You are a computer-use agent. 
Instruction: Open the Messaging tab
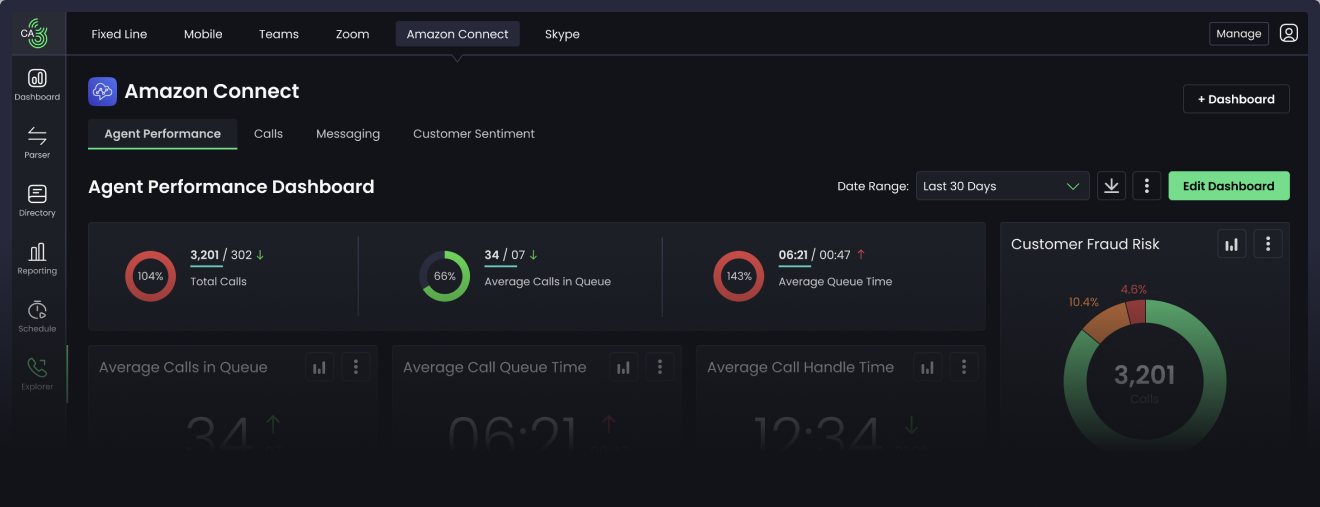[x=348, y=134]
